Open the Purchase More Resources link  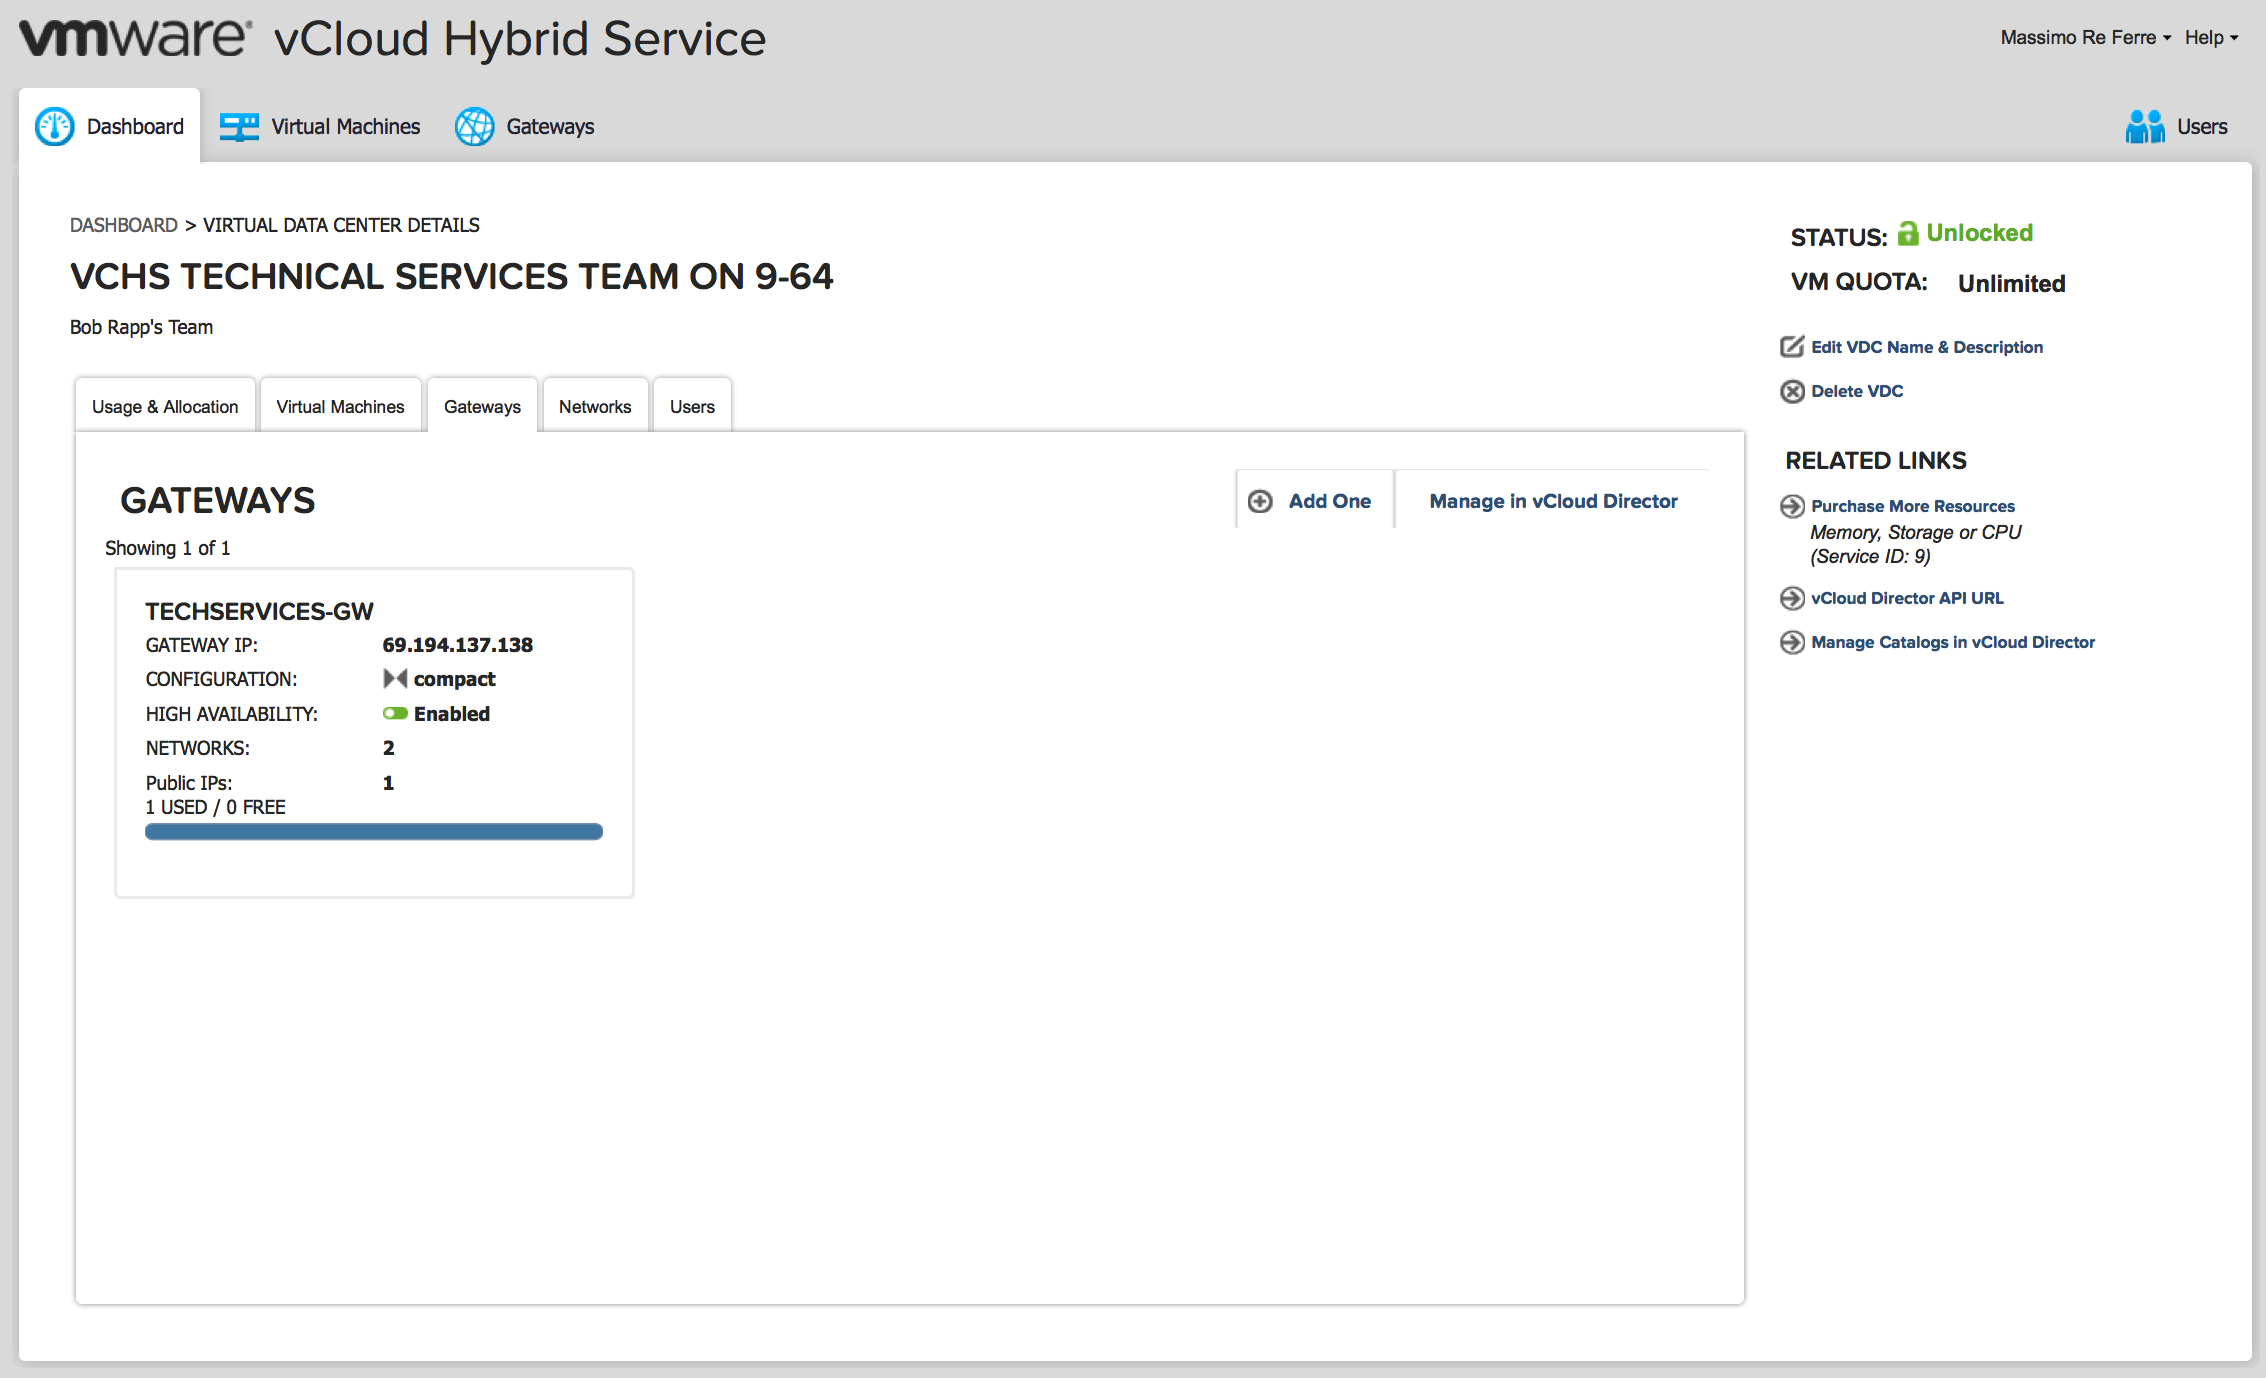(1913, 506)
